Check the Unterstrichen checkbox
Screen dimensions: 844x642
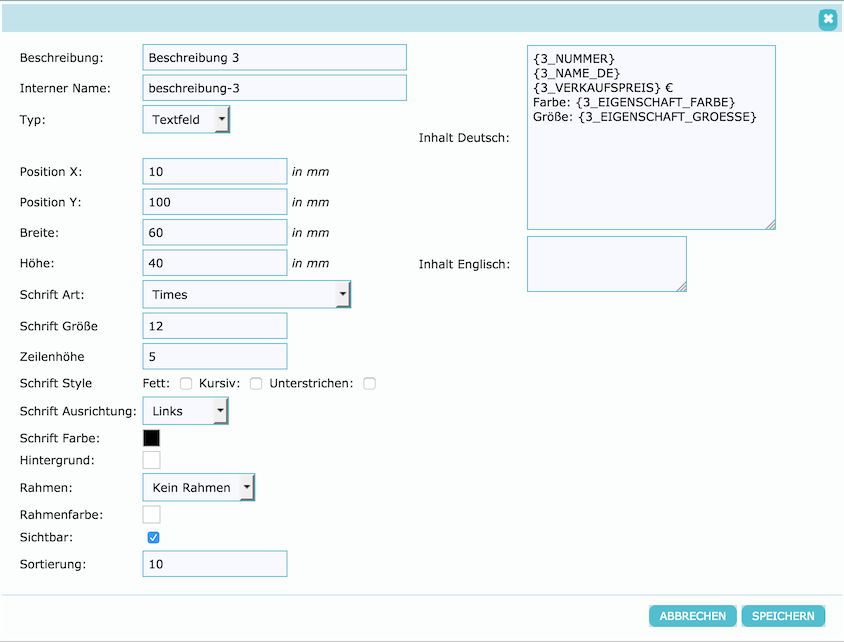(370, 383)
